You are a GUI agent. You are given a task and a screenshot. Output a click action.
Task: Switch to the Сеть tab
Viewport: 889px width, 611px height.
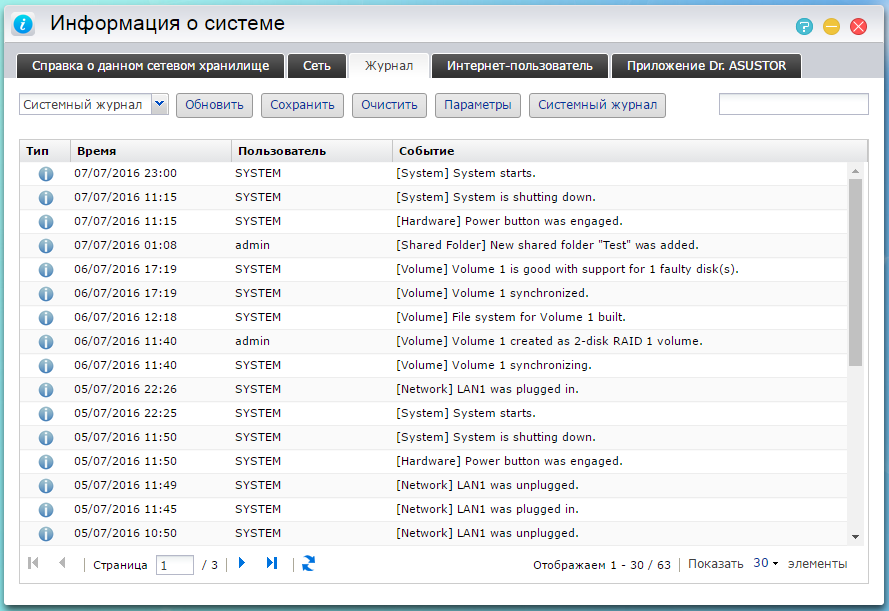[x=317, y=66]
